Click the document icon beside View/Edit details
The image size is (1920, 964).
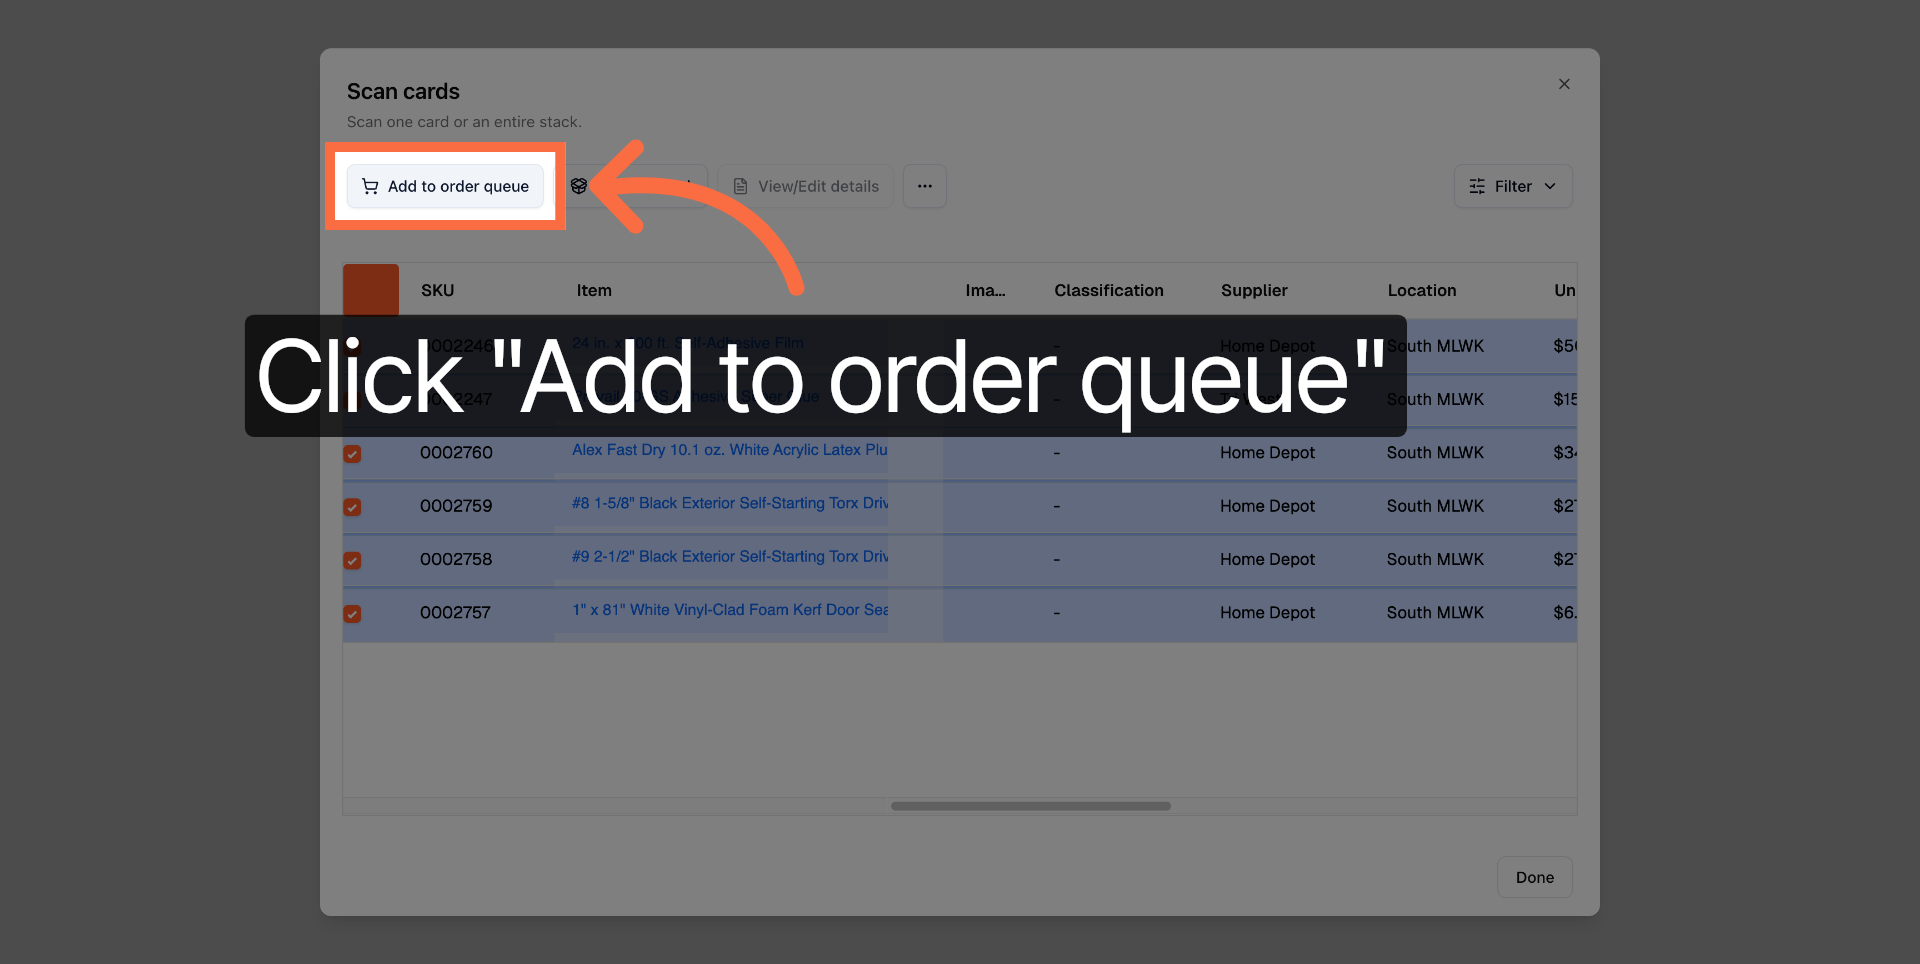pos(740,186)
